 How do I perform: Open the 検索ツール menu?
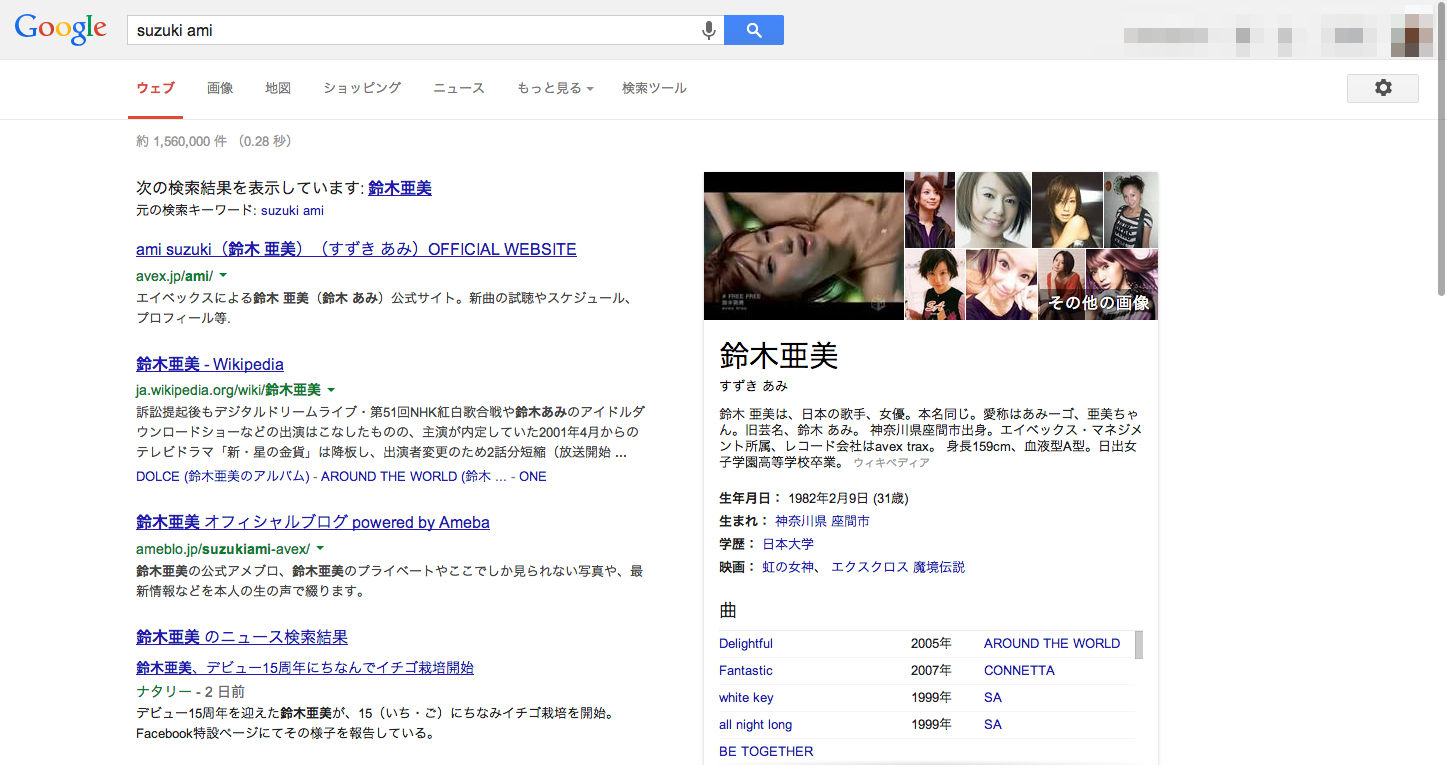[x=654, y=88]
